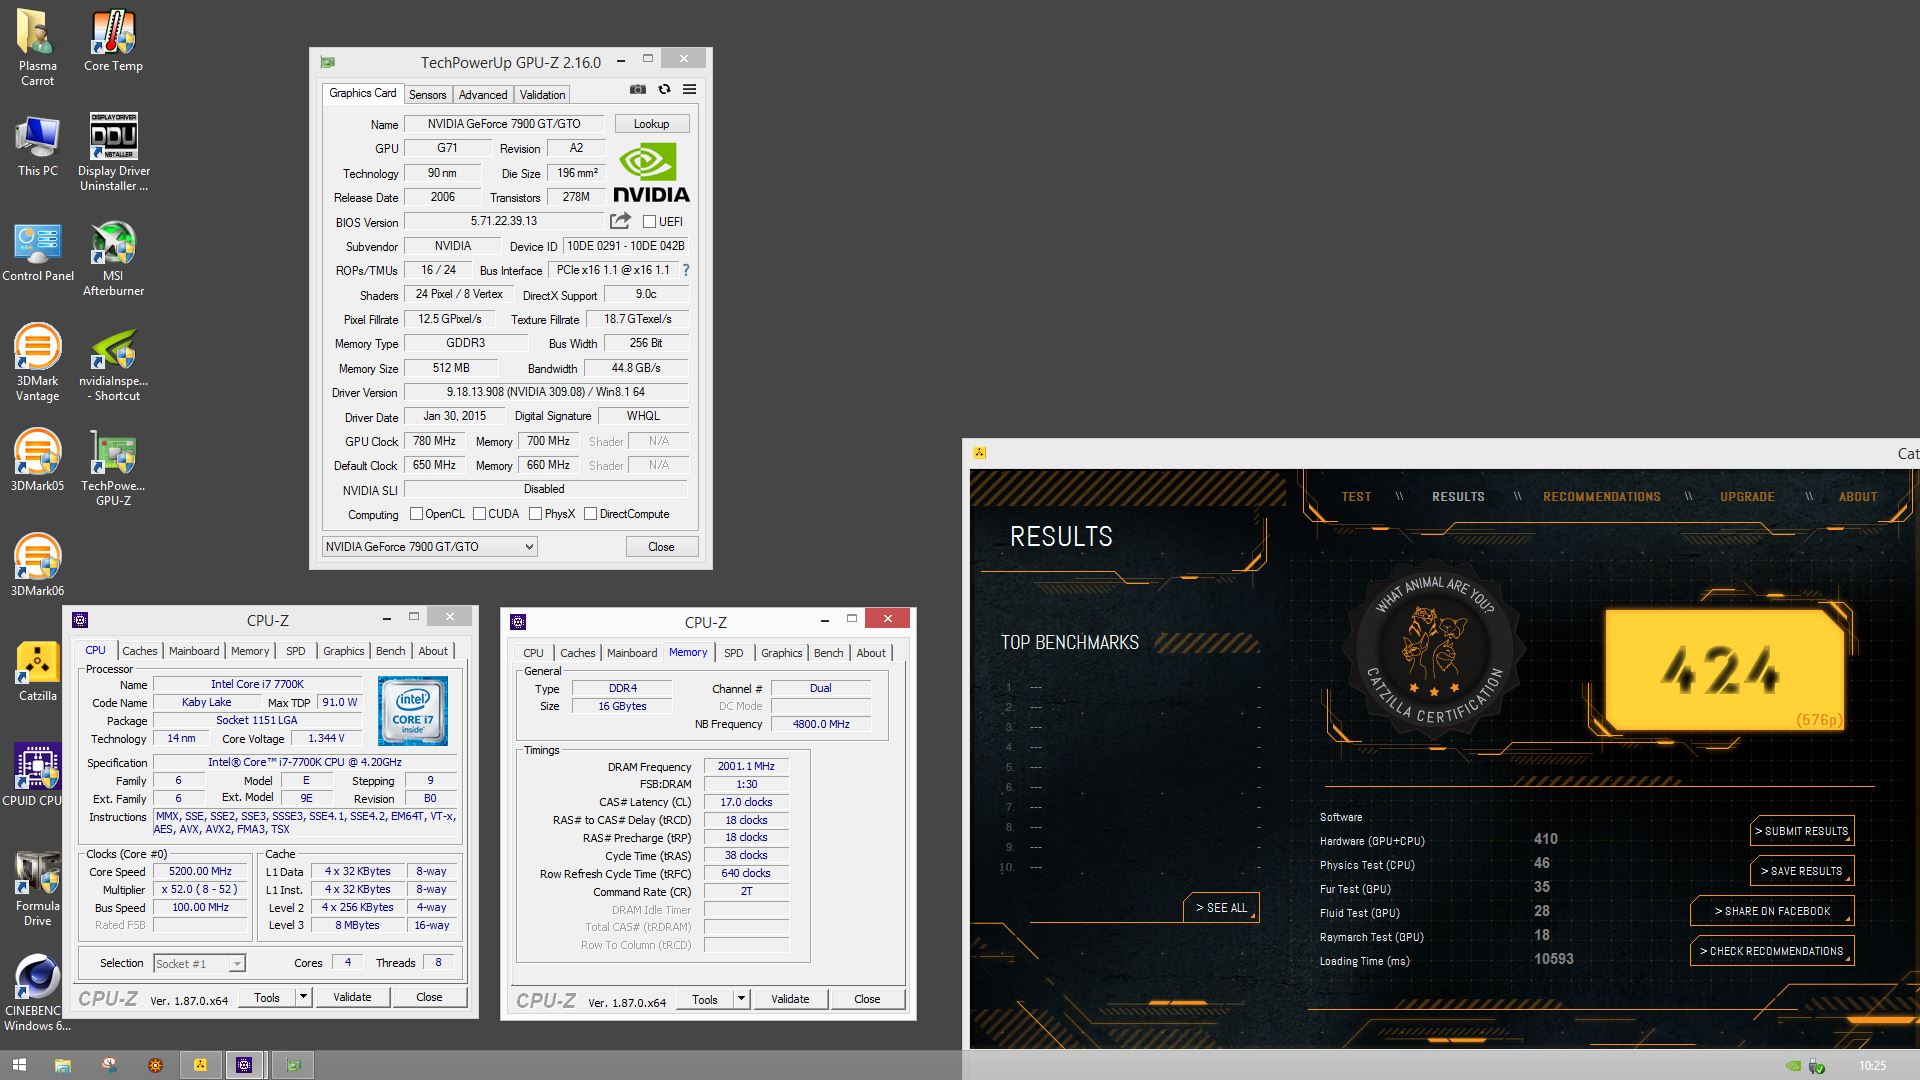Viewport: 1920px width, 1080px height.
Task: Click Validate in Memory CPU-Z window
Action: [x=790, y=999]
